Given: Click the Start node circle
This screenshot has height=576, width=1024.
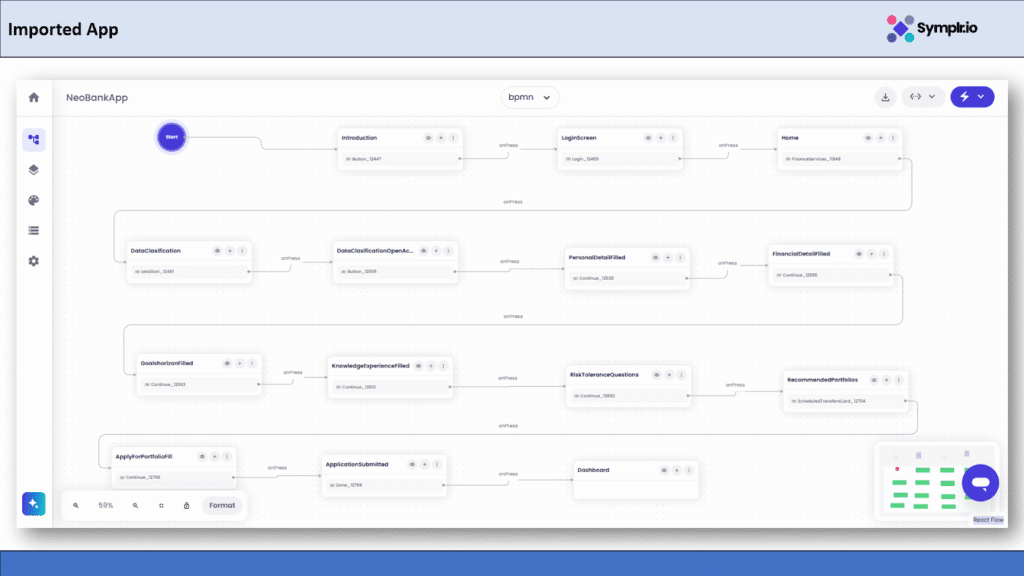Looking at the screenshot, I should coord(171,137).
